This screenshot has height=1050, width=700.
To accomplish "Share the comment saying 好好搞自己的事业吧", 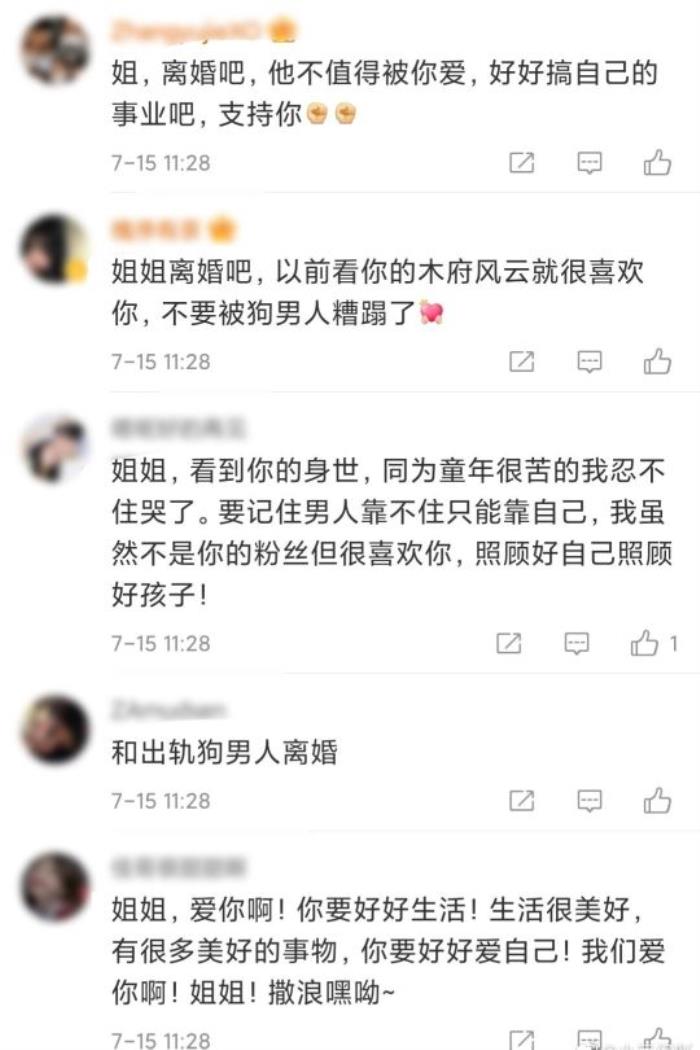I will click(522, 163).
